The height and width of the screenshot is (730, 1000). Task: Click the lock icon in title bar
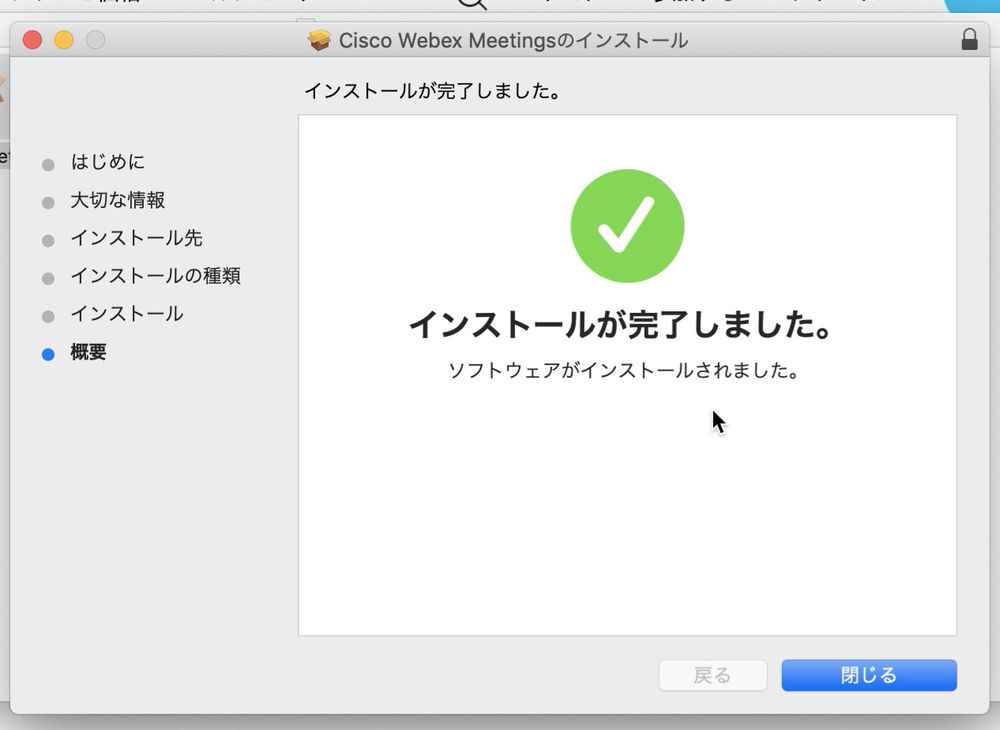pyautogui.click(x=969, y=40)
